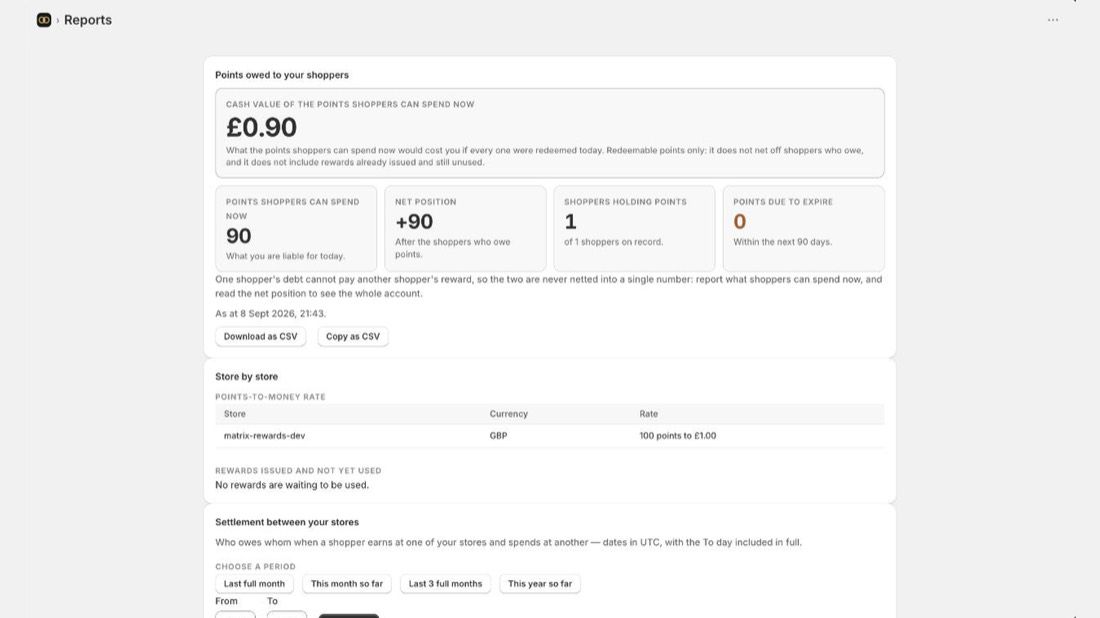
Task: Select the matrix-rewards-dev store cell
Action: (264, 436)
